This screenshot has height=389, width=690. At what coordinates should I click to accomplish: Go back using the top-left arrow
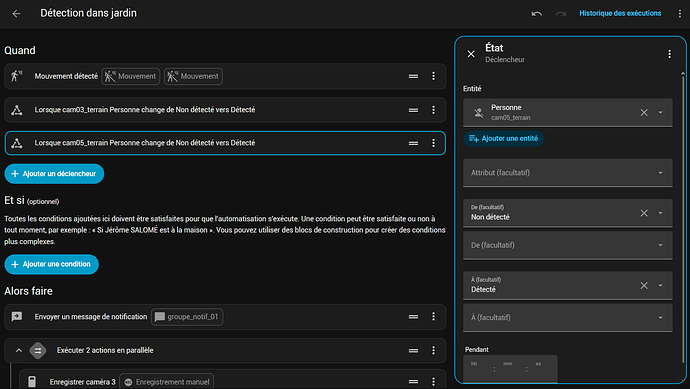pos(16,14)
